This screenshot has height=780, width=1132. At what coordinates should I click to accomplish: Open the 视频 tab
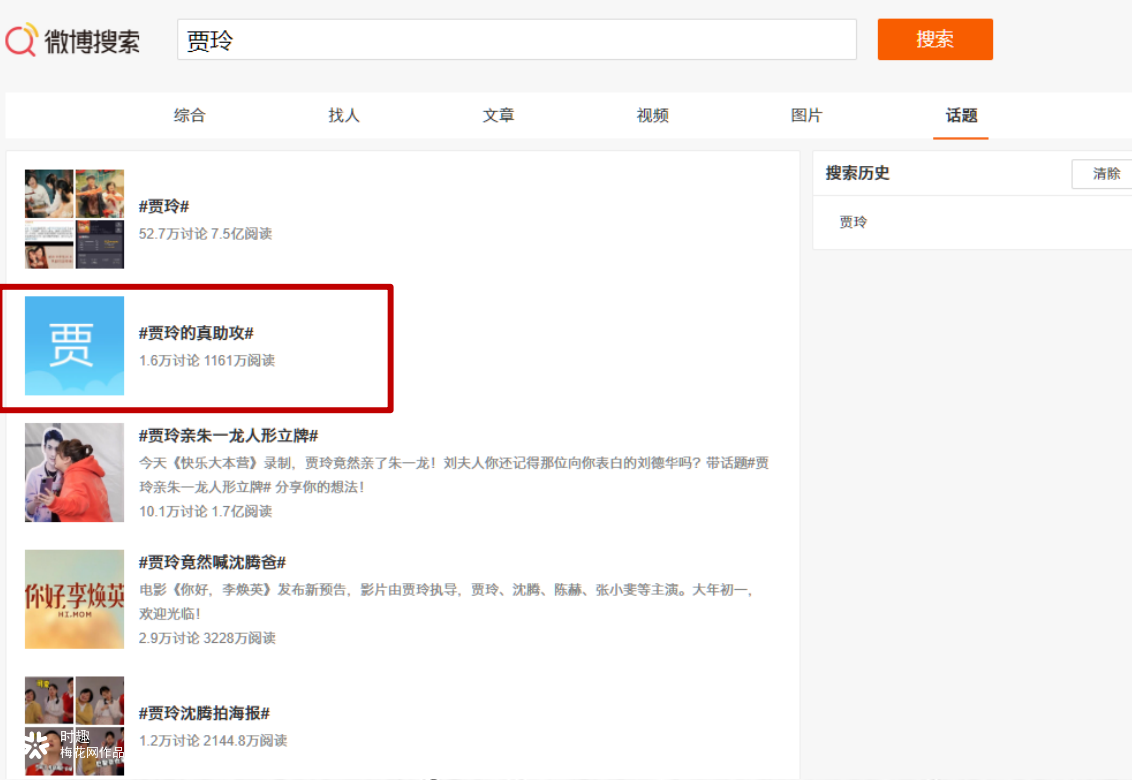(x=653, y=116)
